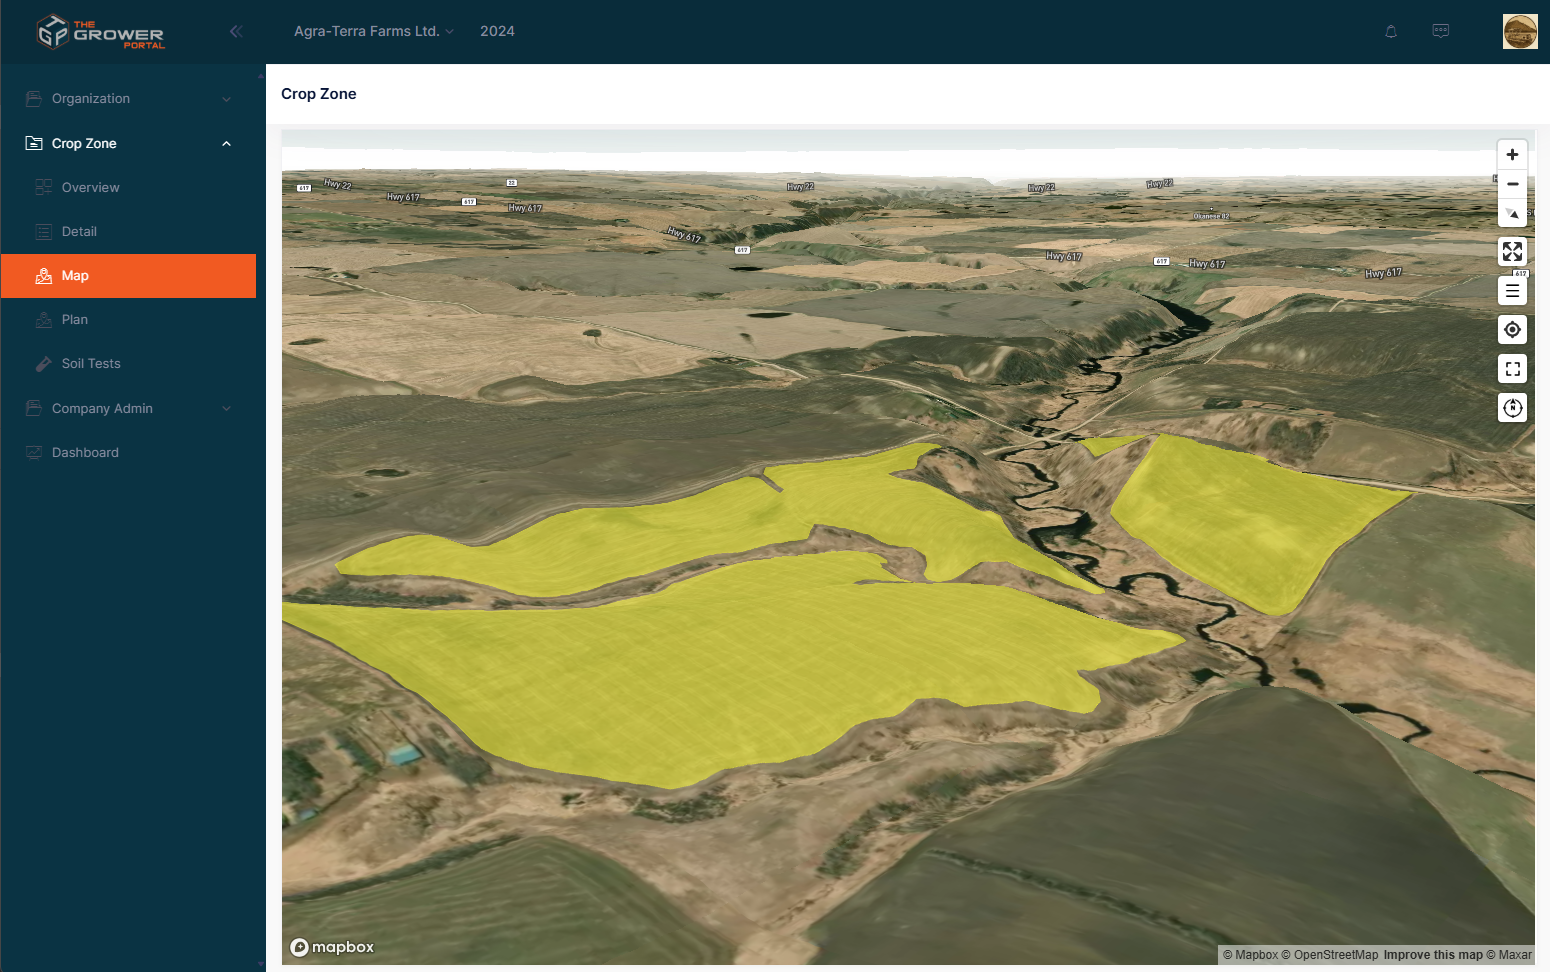Locate my position on the map

click(1512, 330)
